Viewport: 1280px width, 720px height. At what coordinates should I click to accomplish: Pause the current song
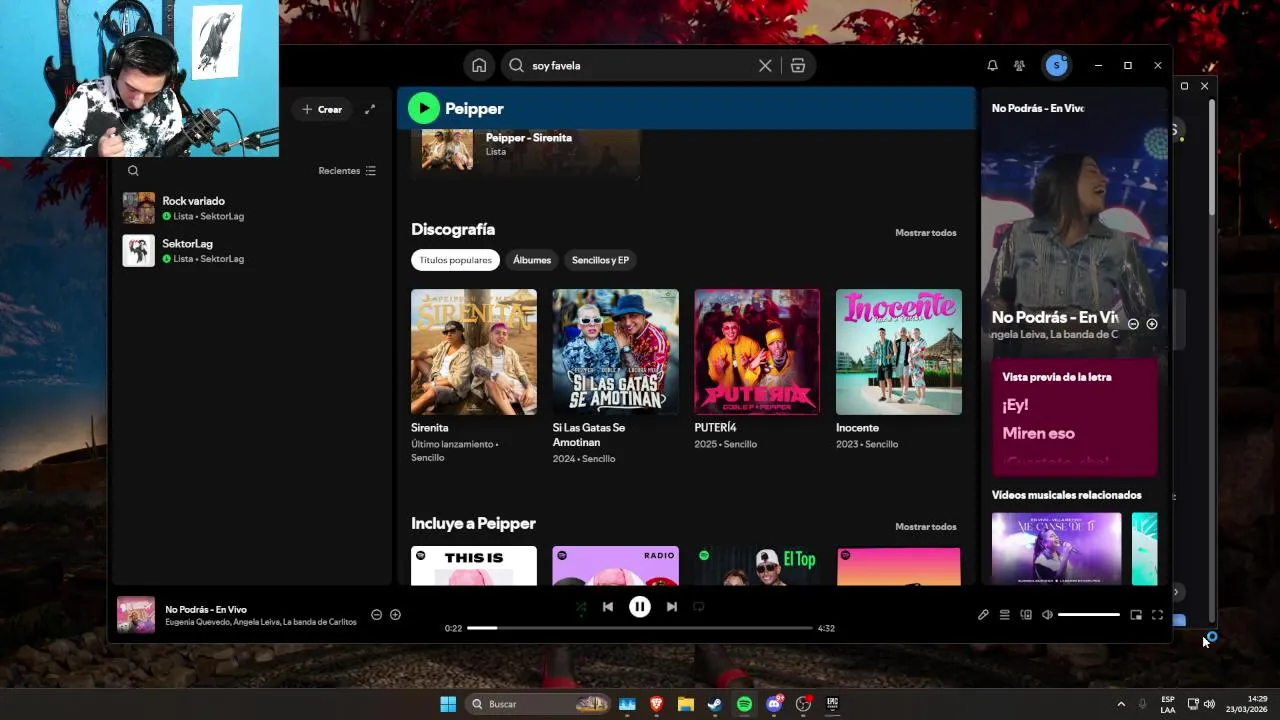point(640,606)
